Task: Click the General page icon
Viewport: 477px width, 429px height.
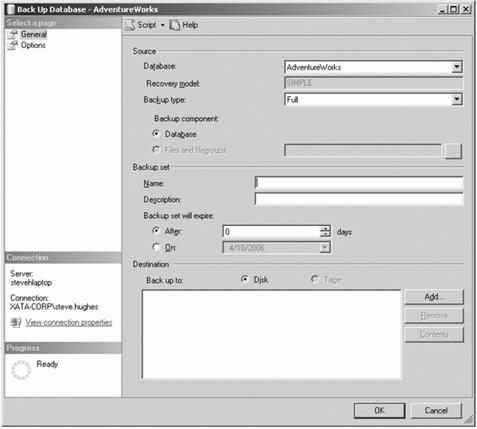Action: tap(12, 34)
